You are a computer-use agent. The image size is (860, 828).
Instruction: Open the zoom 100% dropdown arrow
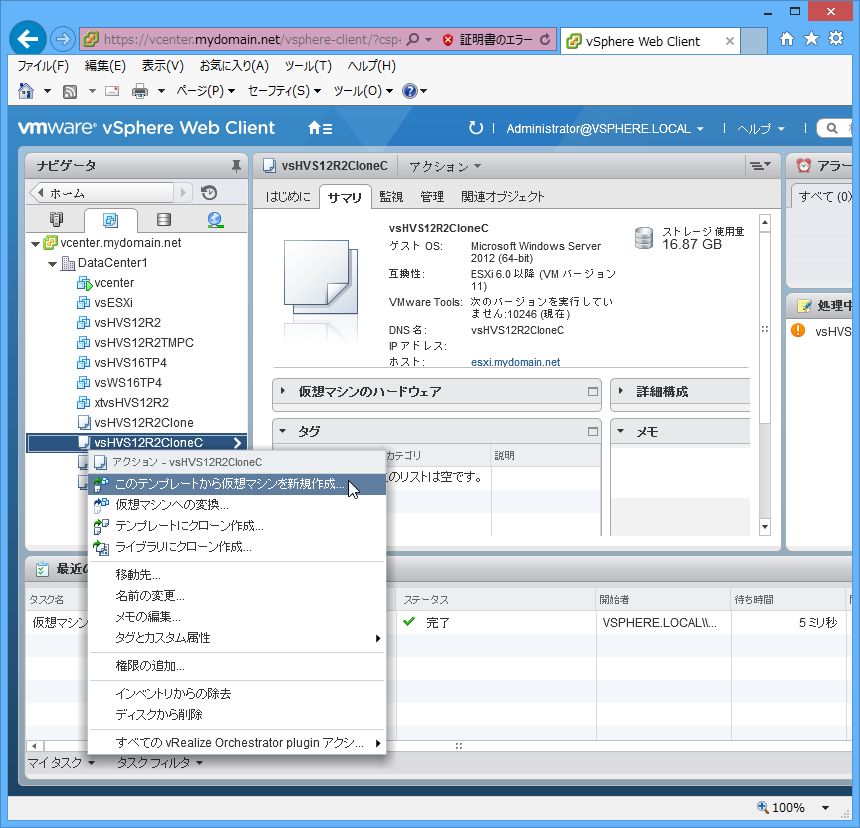pos(825,808)
